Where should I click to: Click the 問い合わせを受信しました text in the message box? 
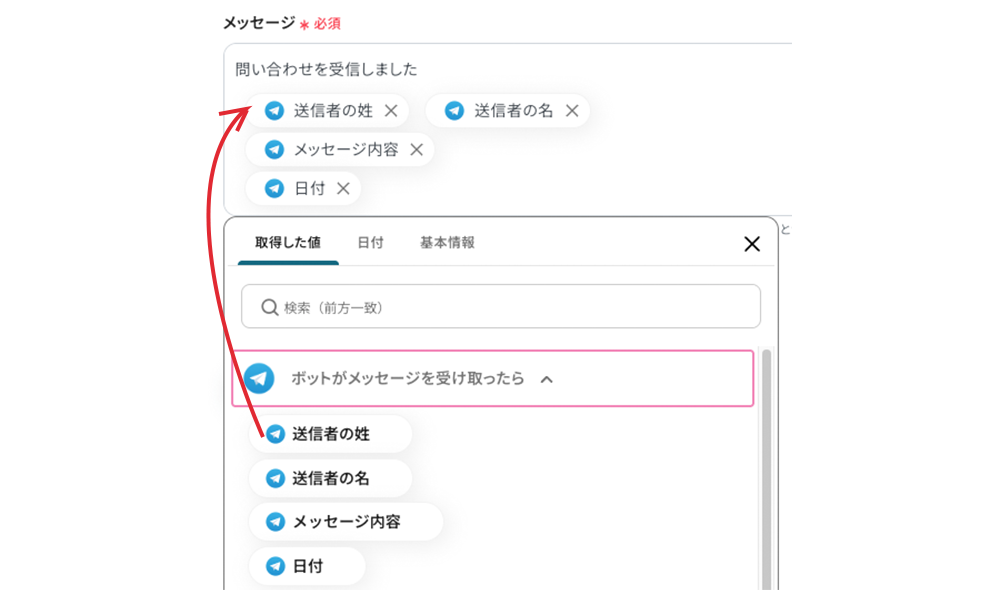(x=326, y=70)
